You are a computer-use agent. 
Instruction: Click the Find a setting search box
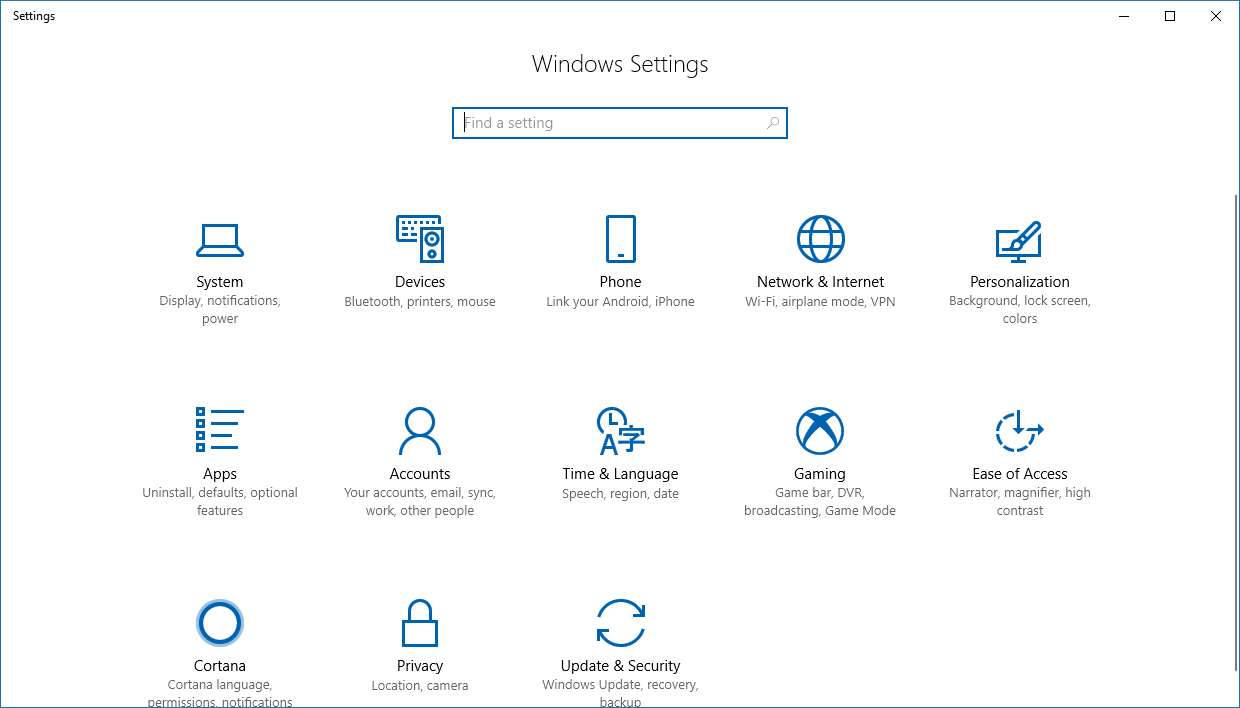pos(608,123)
